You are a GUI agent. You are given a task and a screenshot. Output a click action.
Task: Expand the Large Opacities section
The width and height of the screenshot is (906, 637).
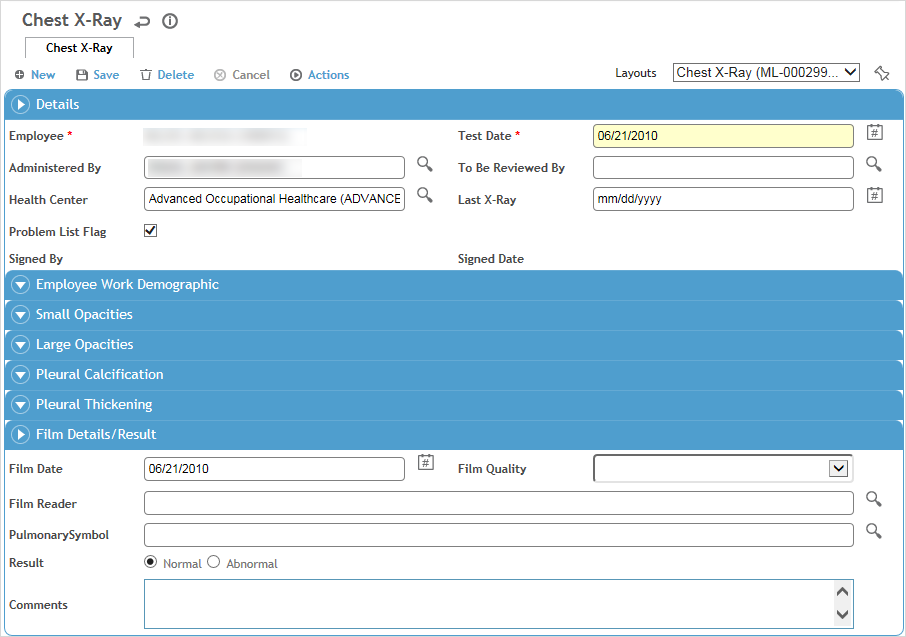coord(20,345)
